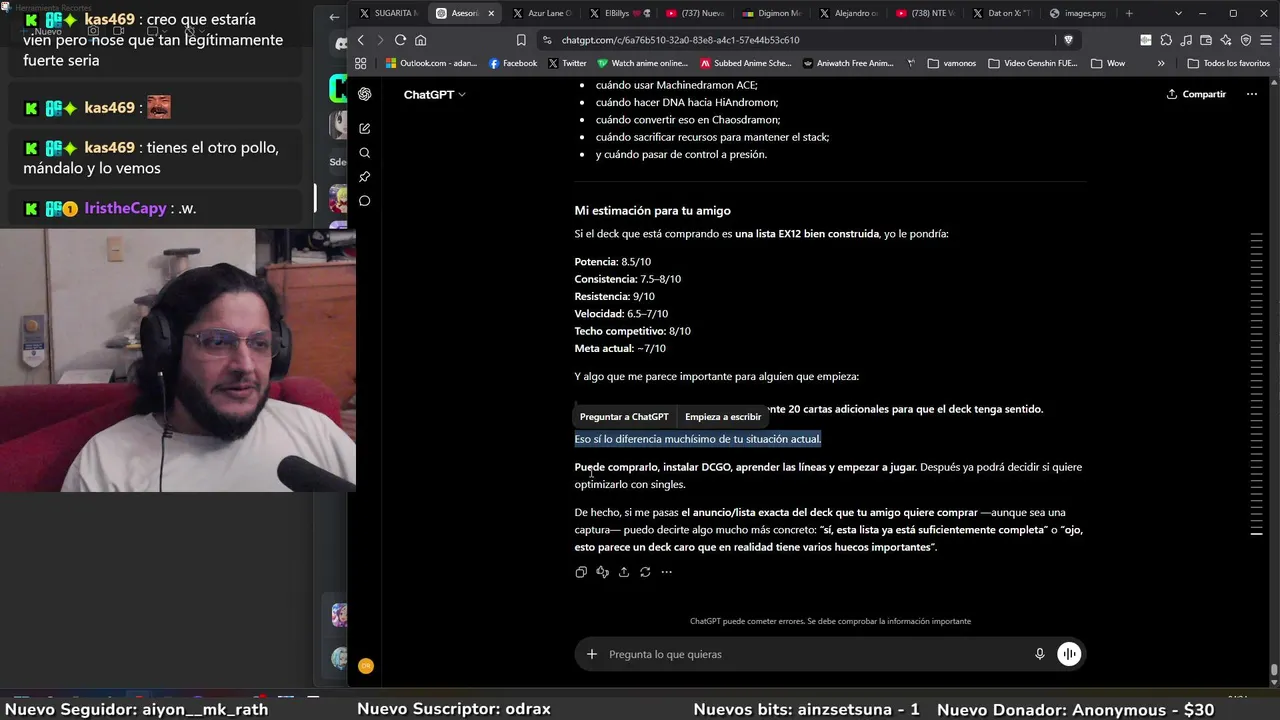Click the Meta actual: ~7/10 line
Image resolution: width=1280 pixels, height=720 pixels.
click(620, 349)
